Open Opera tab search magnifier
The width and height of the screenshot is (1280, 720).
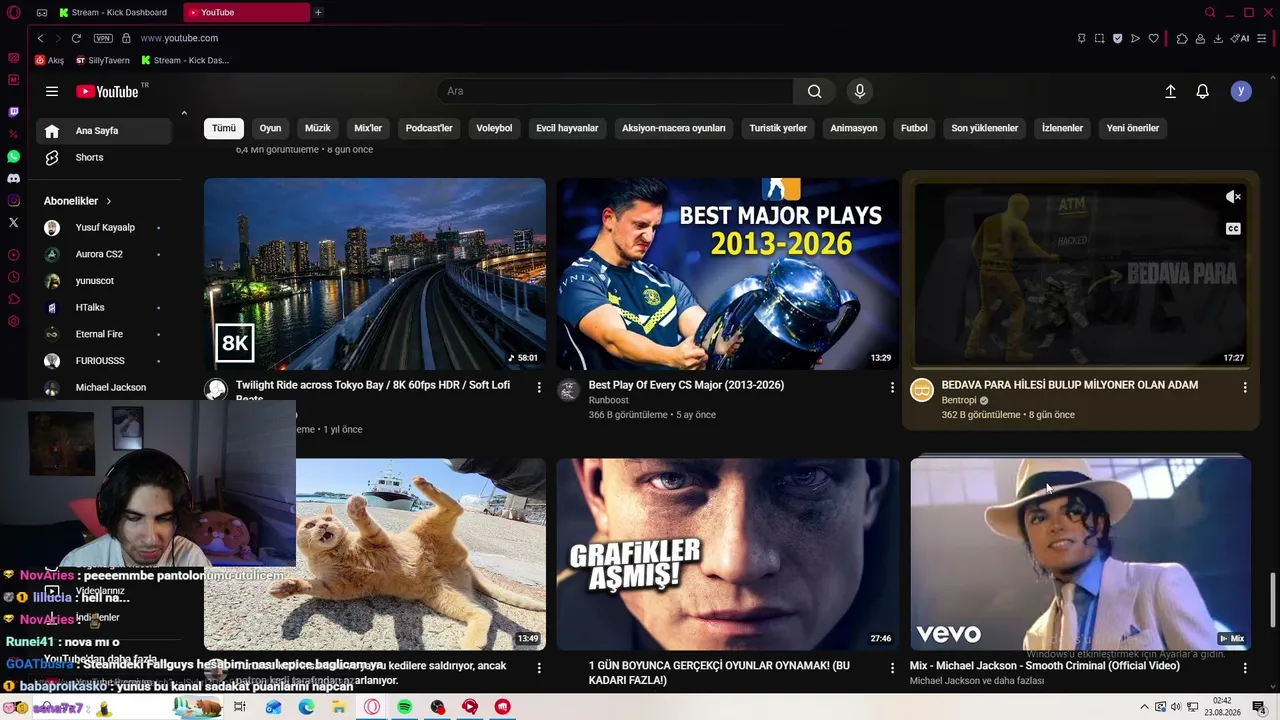coord(1210,12)
